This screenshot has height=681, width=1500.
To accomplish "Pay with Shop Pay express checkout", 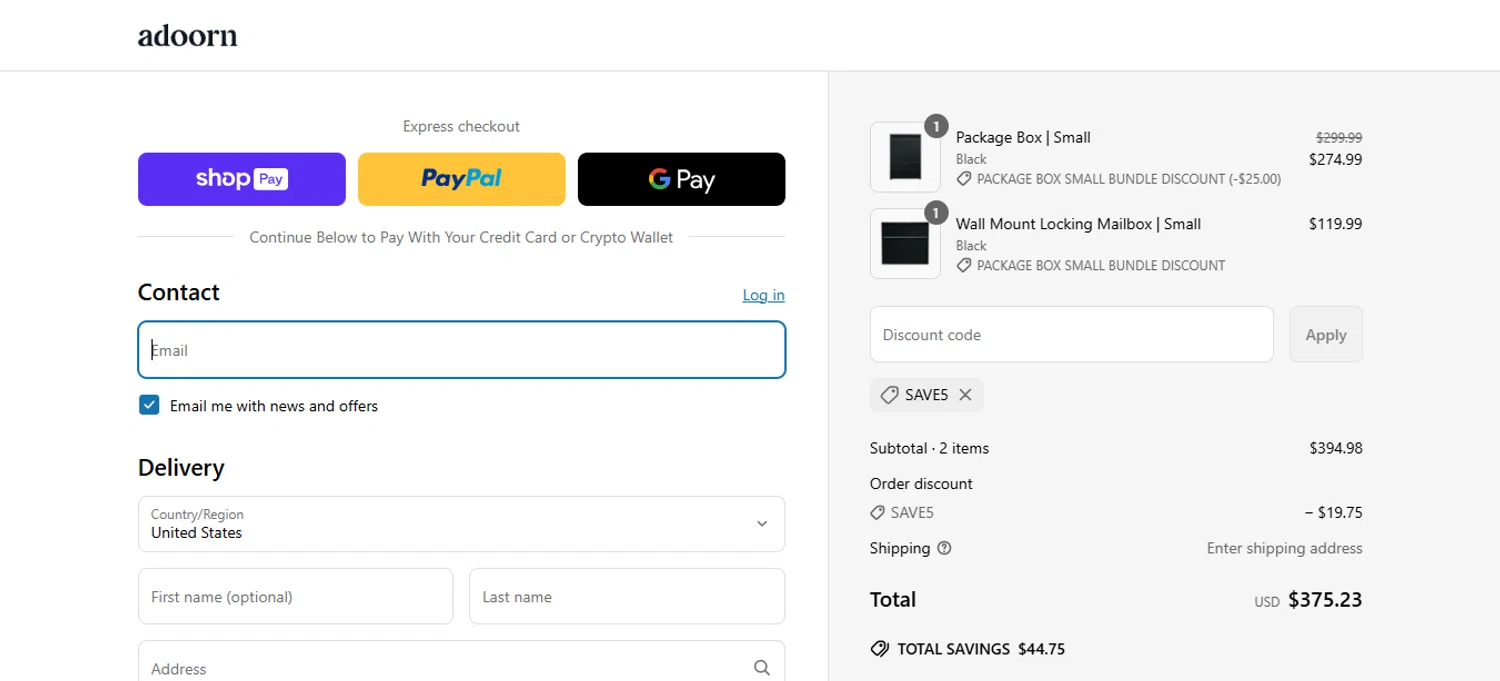I will coord(242,179).
